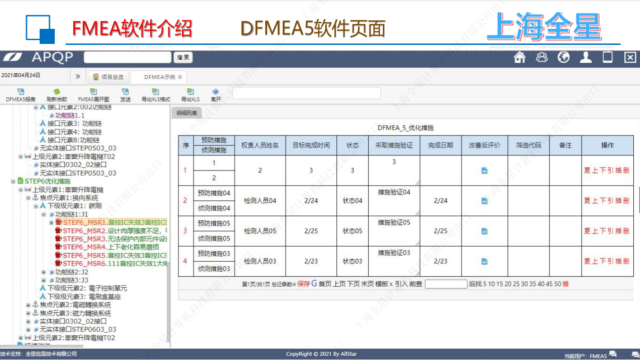Image resolution: width=640 pixels, height=360 pixels.
Task: Click the APQP logo icon
Action: pos(13,57)
